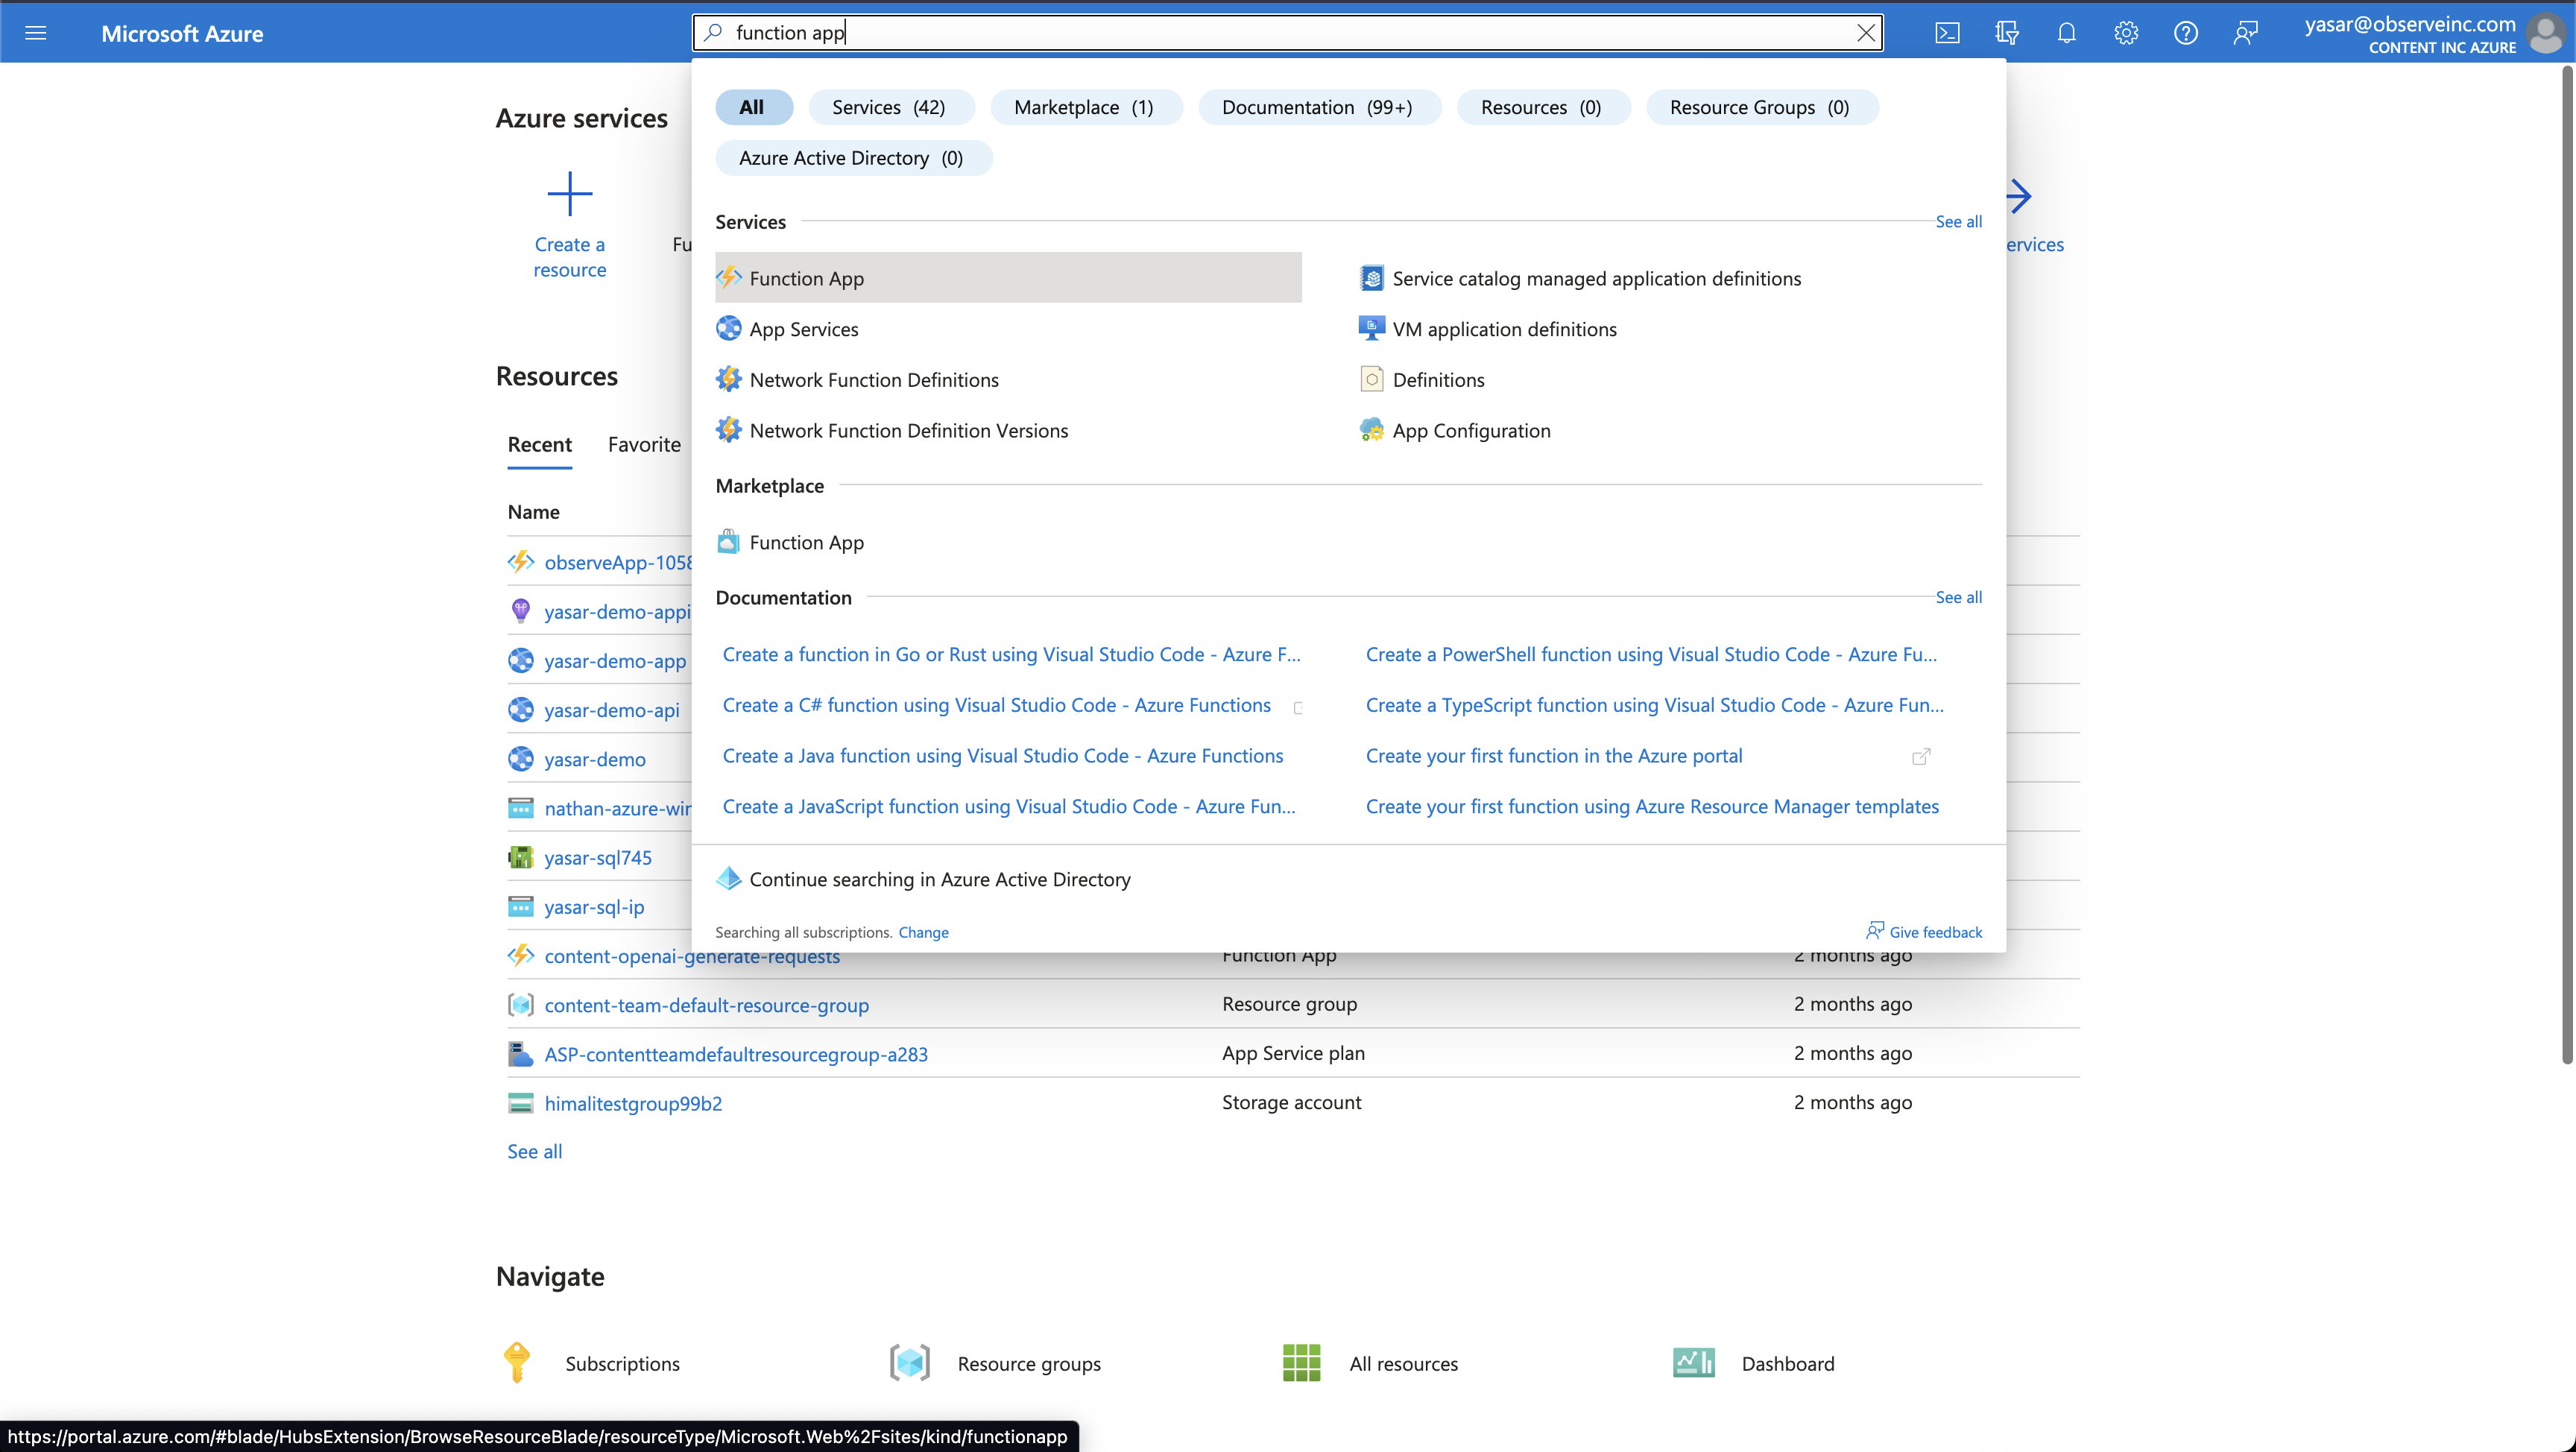Open directories and subscriptions filter icon
This screenshot has height=1452, width=2576.
2006,33
